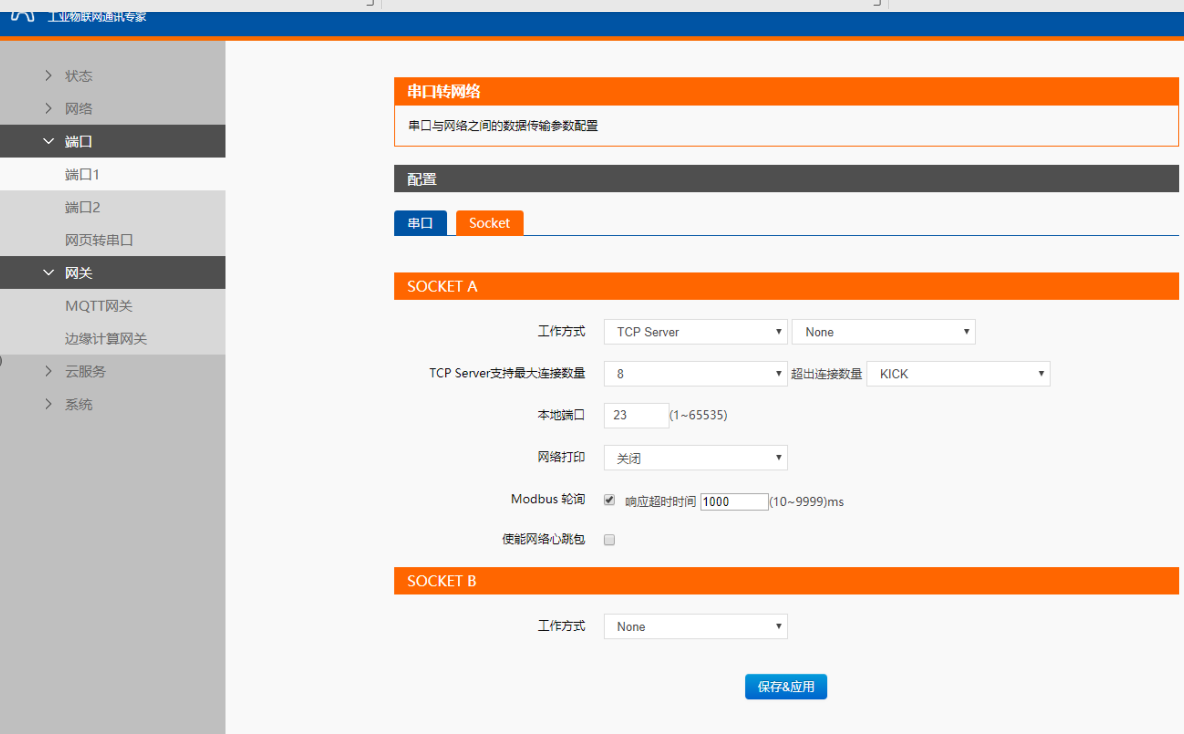Open 网页转串口 page

click(x=99, y=241)
